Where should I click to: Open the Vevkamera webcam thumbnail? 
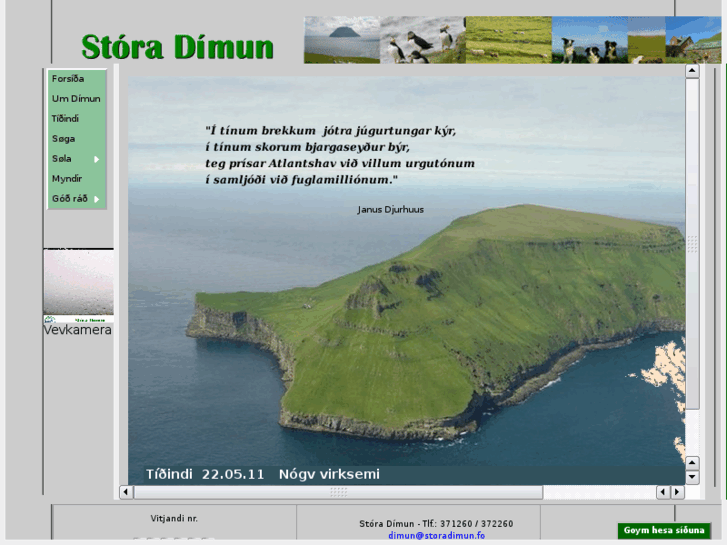click(78, 285)
